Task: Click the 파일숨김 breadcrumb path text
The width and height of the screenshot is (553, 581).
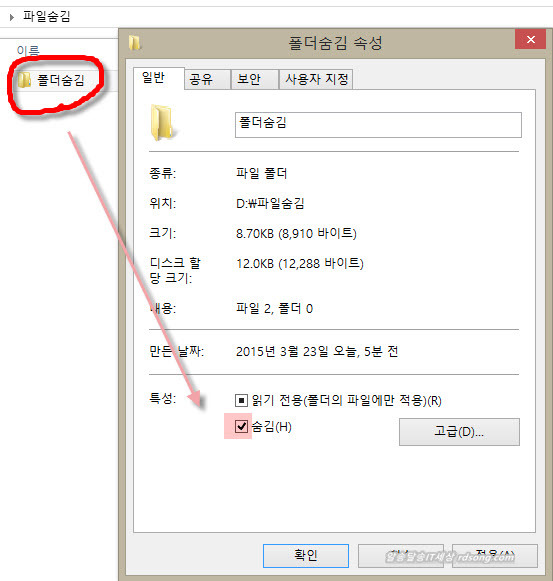Action: click(46, 17)
